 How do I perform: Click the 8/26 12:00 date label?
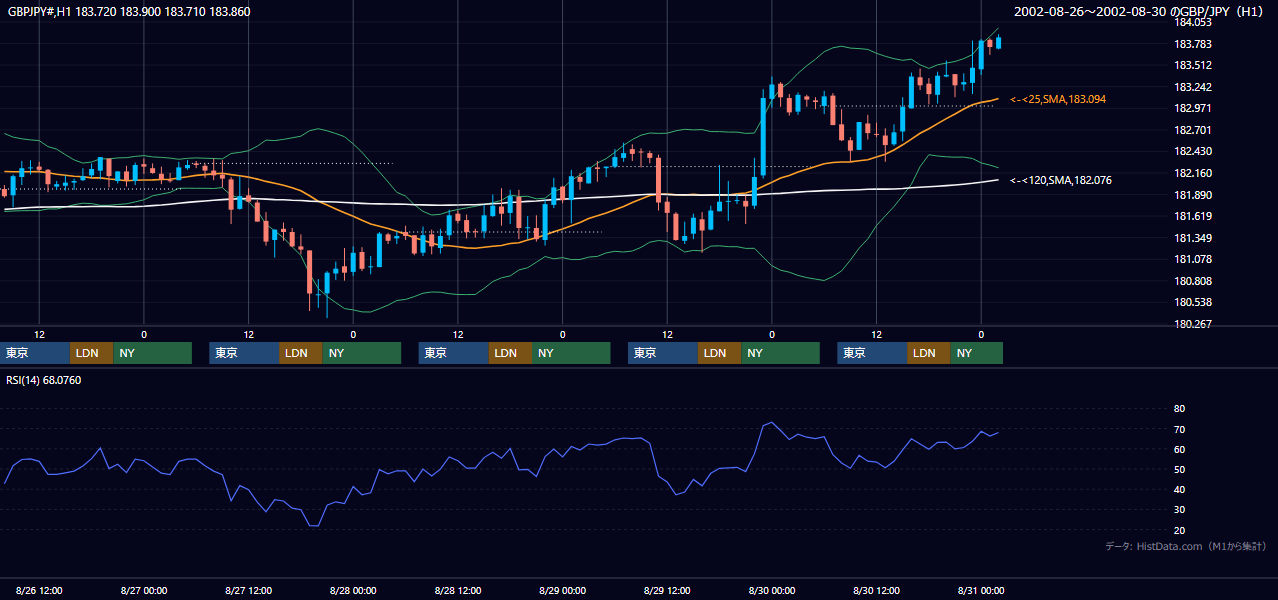[40, 590]
